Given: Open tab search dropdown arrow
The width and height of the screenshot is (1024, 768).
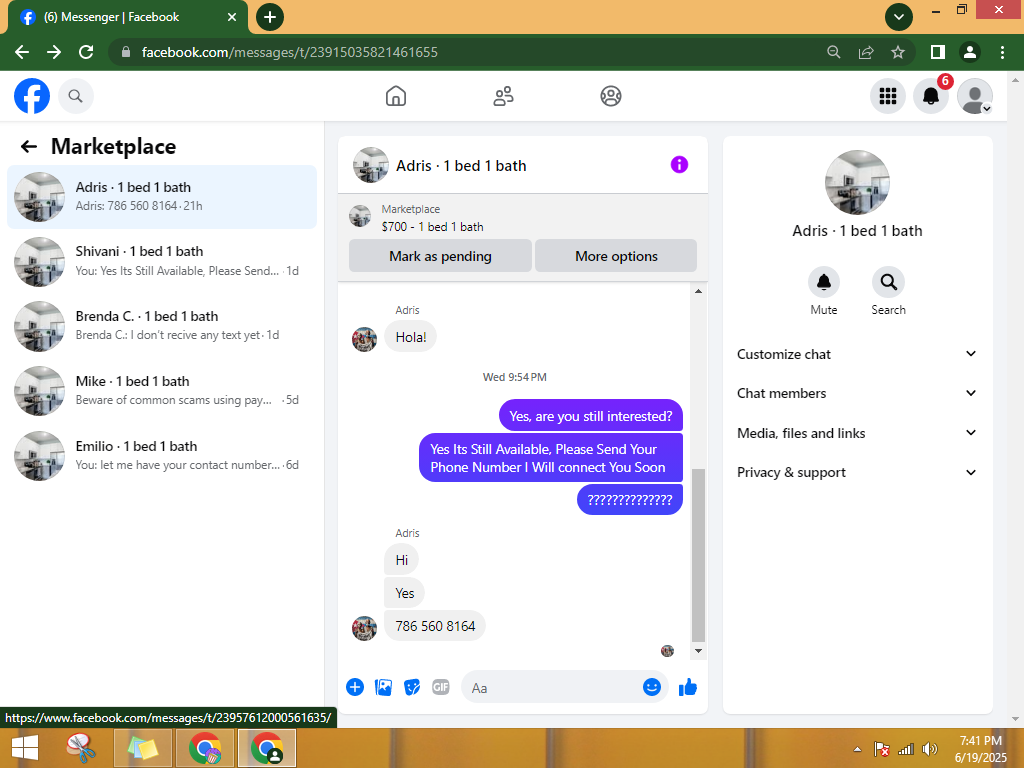Looking at the screenshot, I should (x=899, y=17).
